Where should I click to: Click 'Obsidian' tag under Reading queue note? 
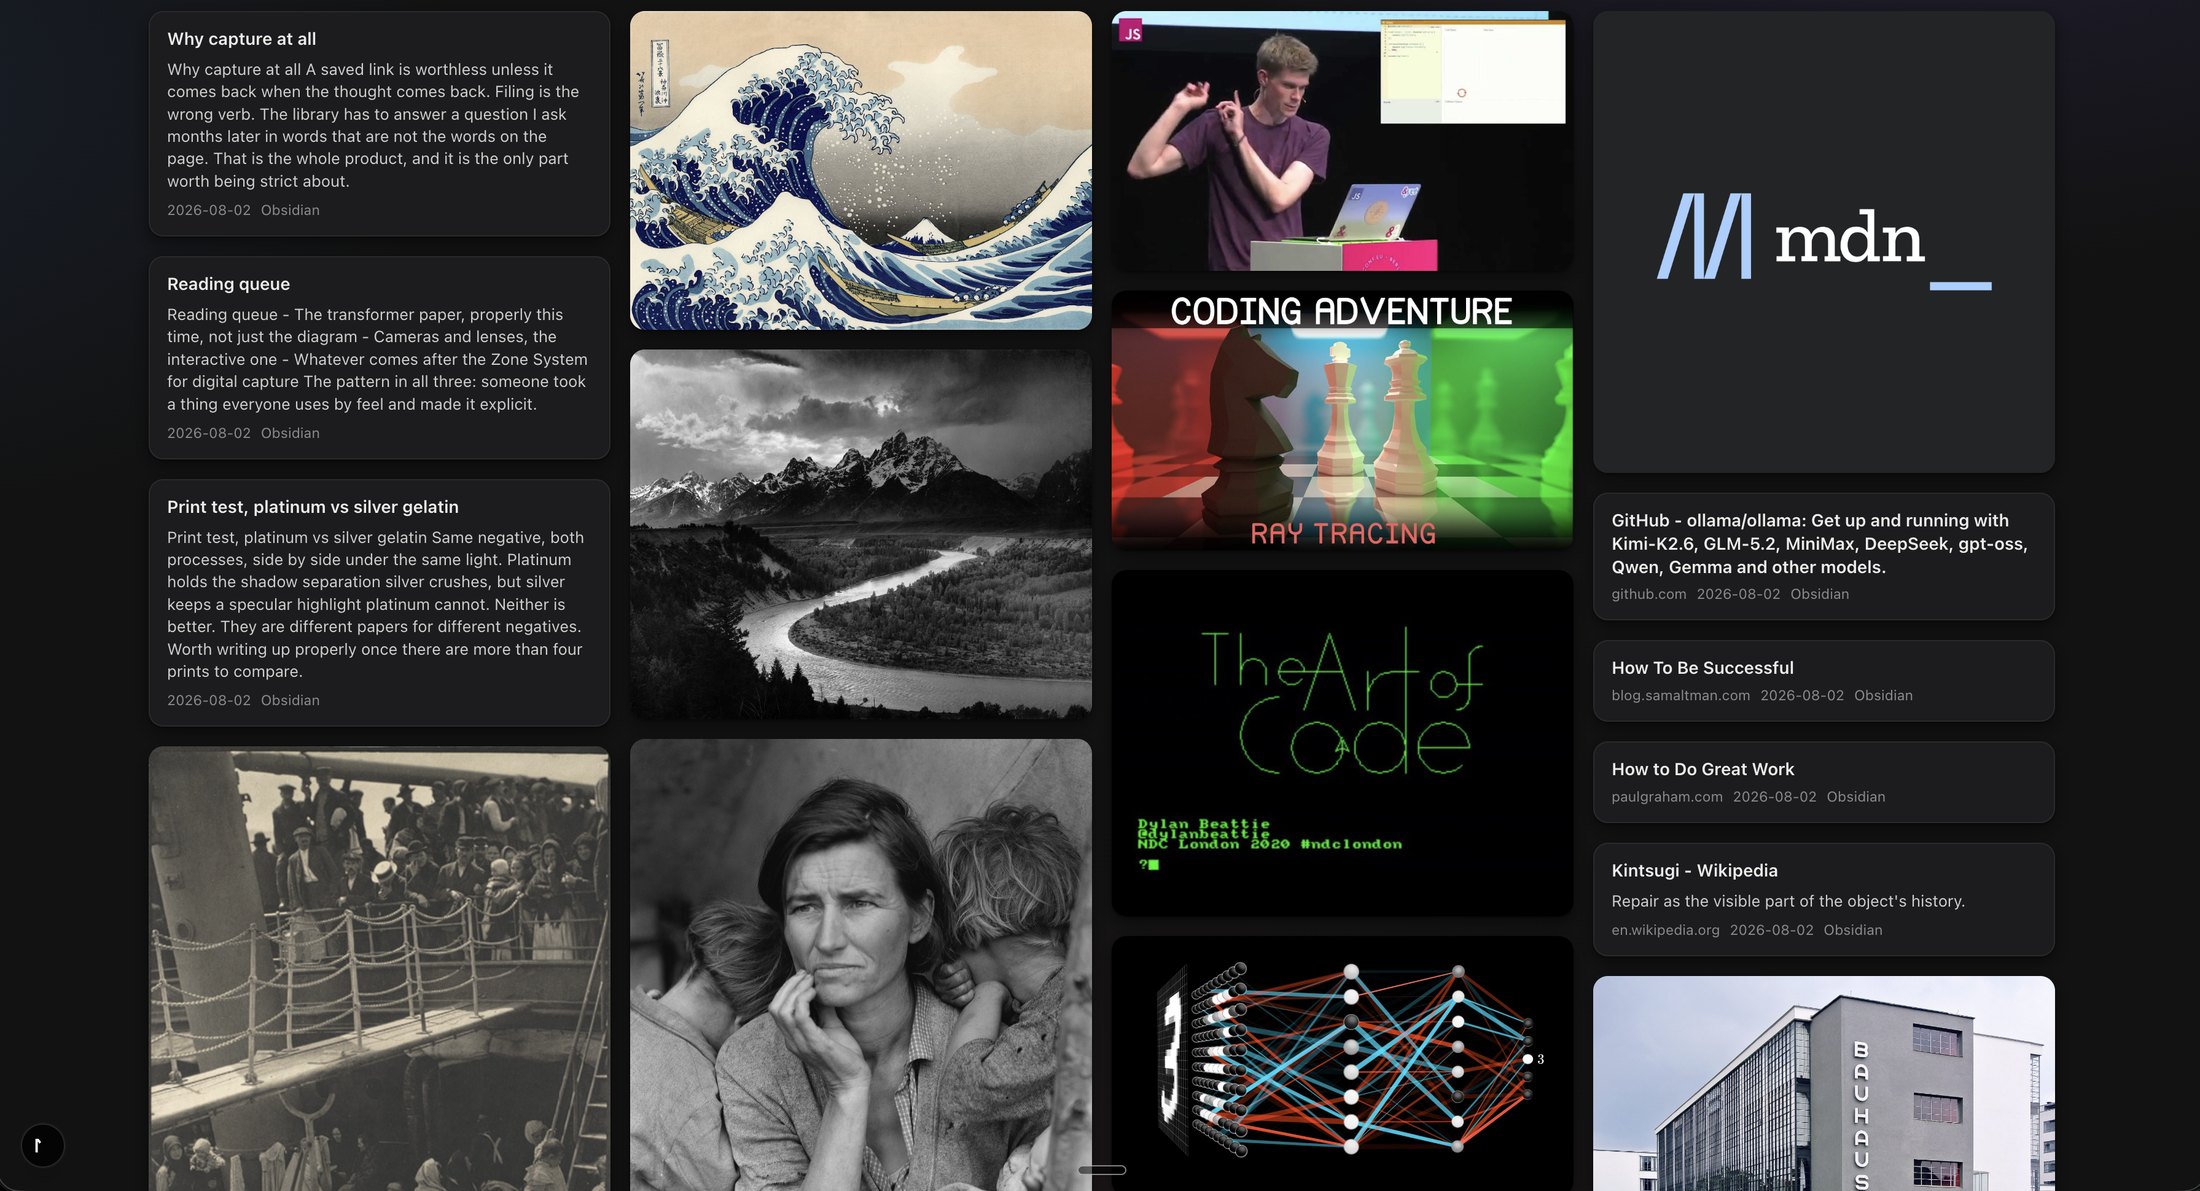[290, 433]
